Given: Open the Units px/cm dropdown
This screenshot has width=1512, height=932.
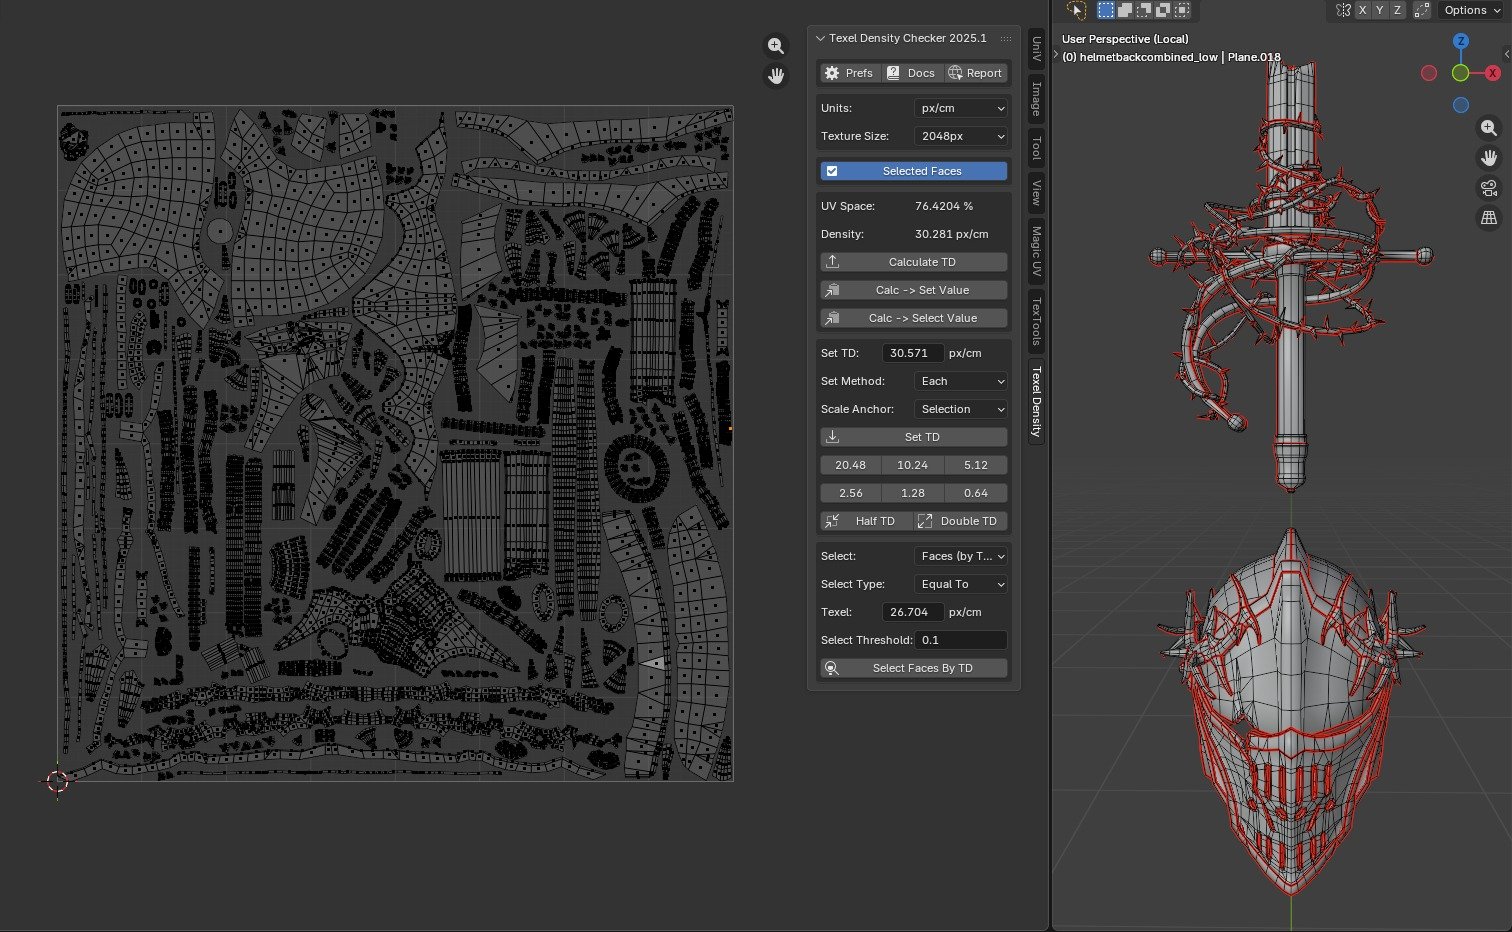Looking at the screenshot, I should click(961, 108).
